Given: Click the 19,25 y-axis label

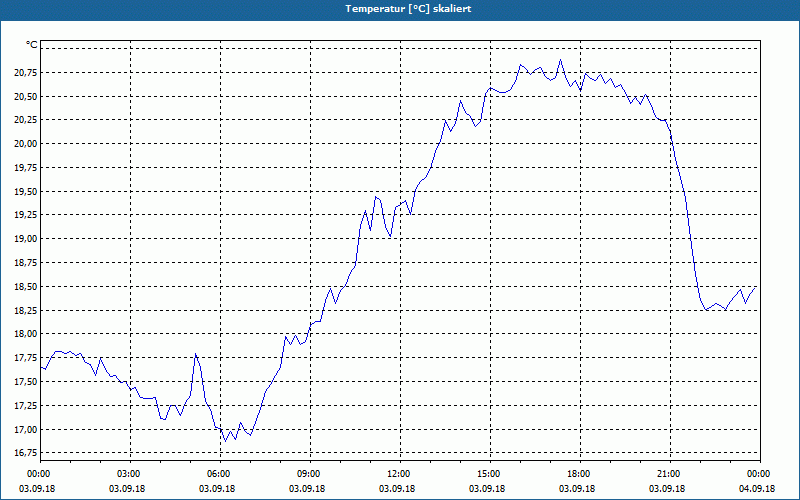Looking at the screenshot, I should click(25, 215).
